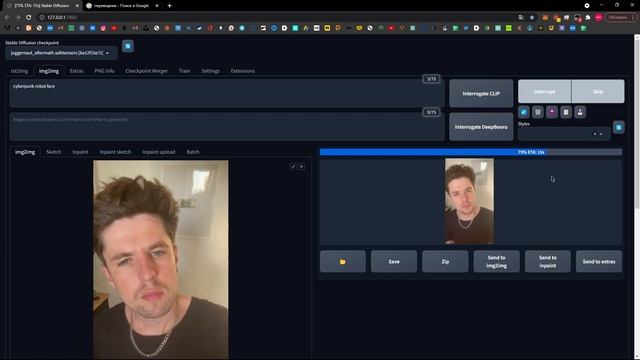Clear the prompt with the trash icon

pyautogui.click(x=538, y=112)
